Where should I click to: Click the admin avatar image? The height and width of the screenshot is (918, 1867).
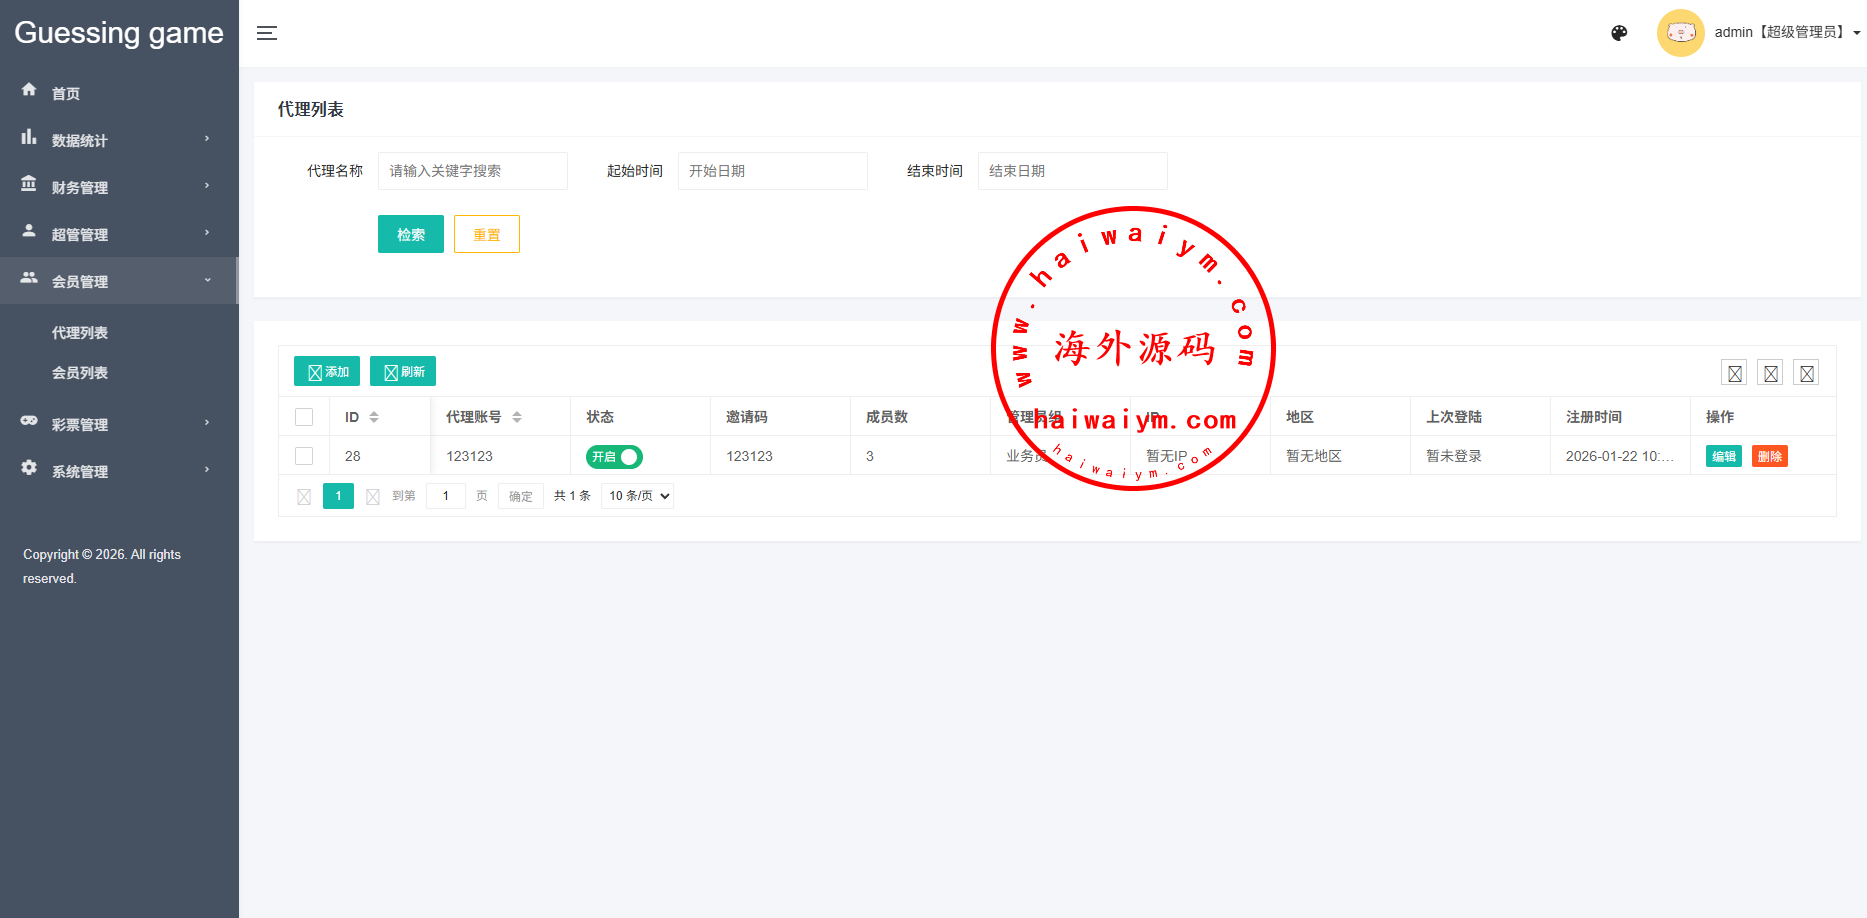point(1680,33)
